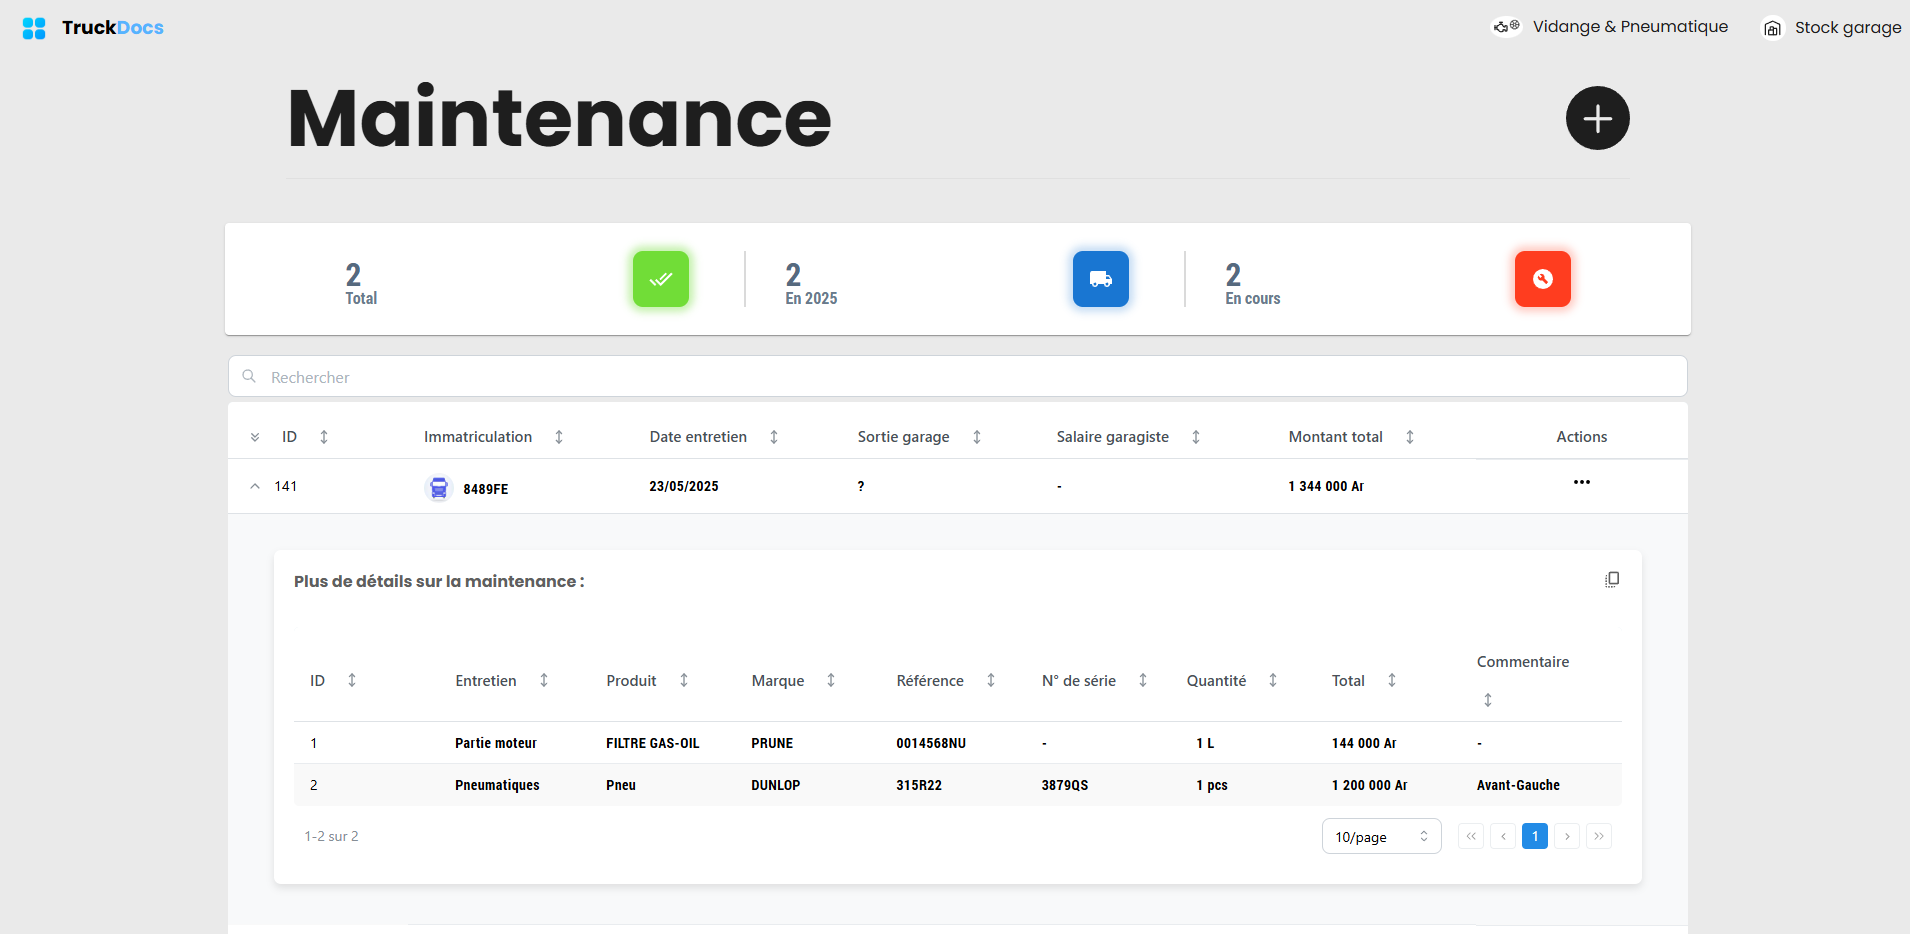
Task: Select page 1 in pagination
Action: (x=1535, y=836)
